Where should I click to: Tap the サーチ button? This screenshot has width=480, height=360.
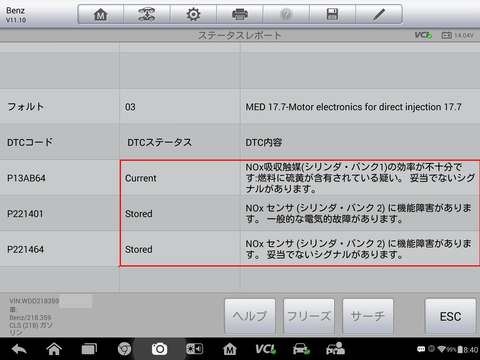(x=368, y=316)
